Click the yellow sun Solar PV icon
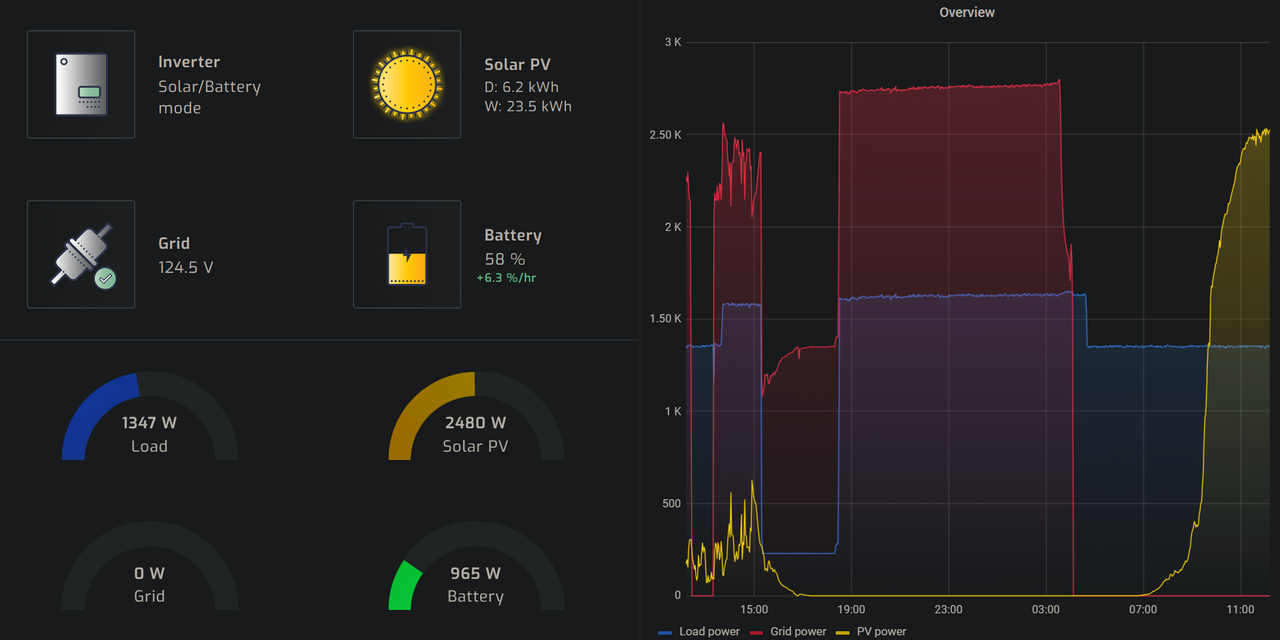Screen dimensions: 1280x640 tap(406, 84)
